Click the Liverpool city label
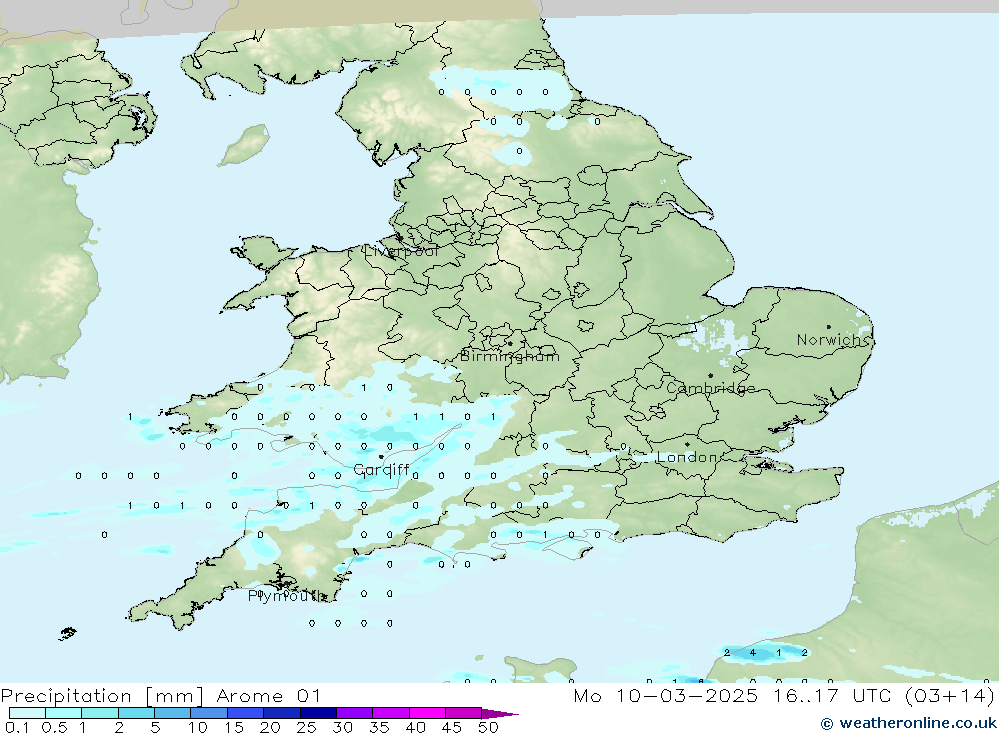The height and width of the screenshot is (733, 1000). 401,251
